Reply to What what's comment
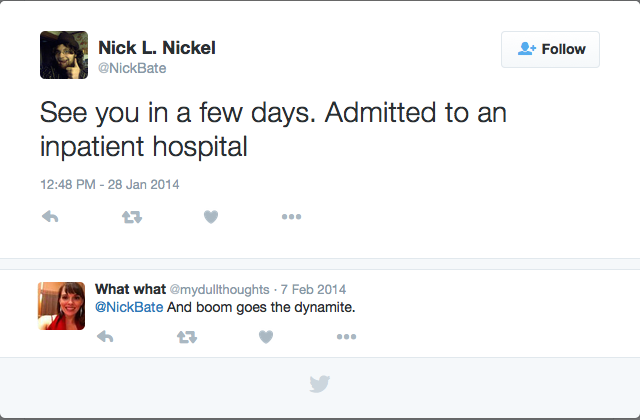 [105, 337]
